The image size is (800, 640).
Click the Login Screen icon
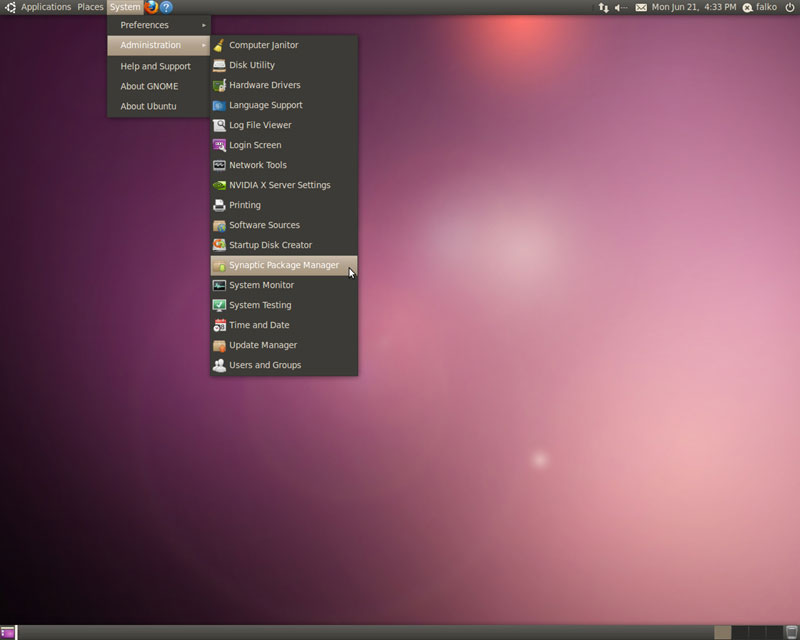219,145
